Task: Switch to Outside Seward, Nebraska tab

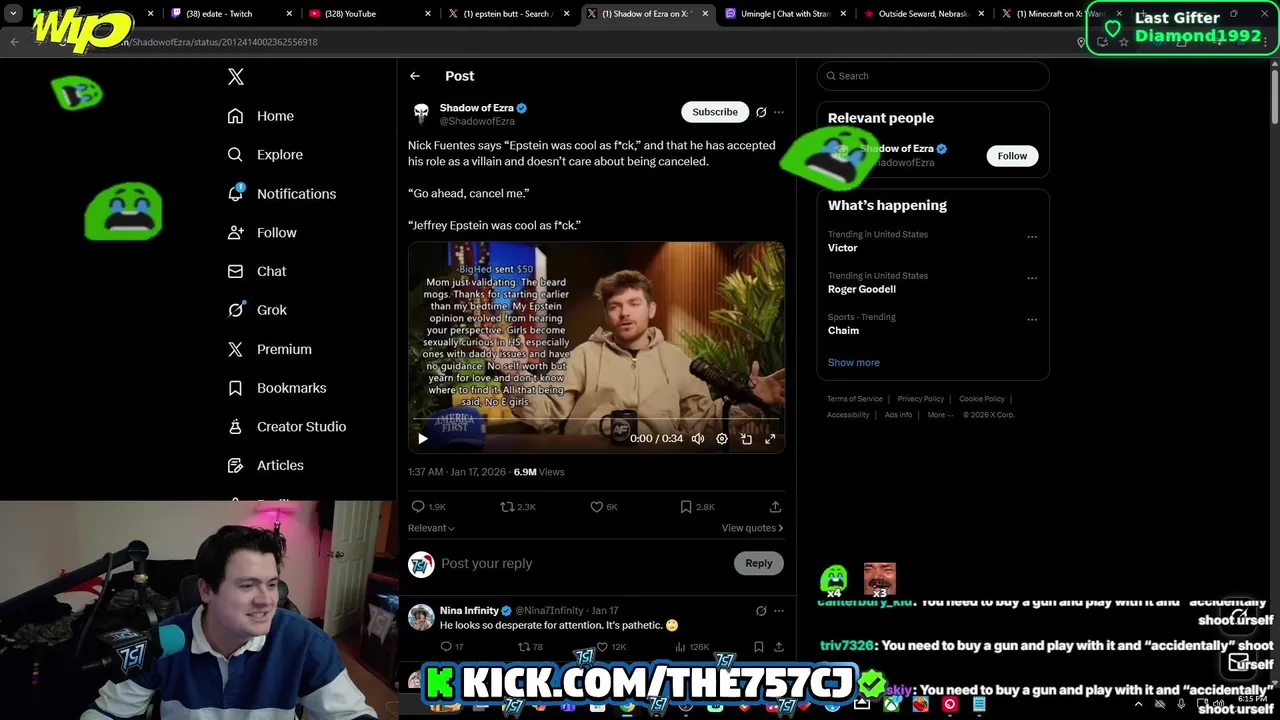Action: (925, 14)
